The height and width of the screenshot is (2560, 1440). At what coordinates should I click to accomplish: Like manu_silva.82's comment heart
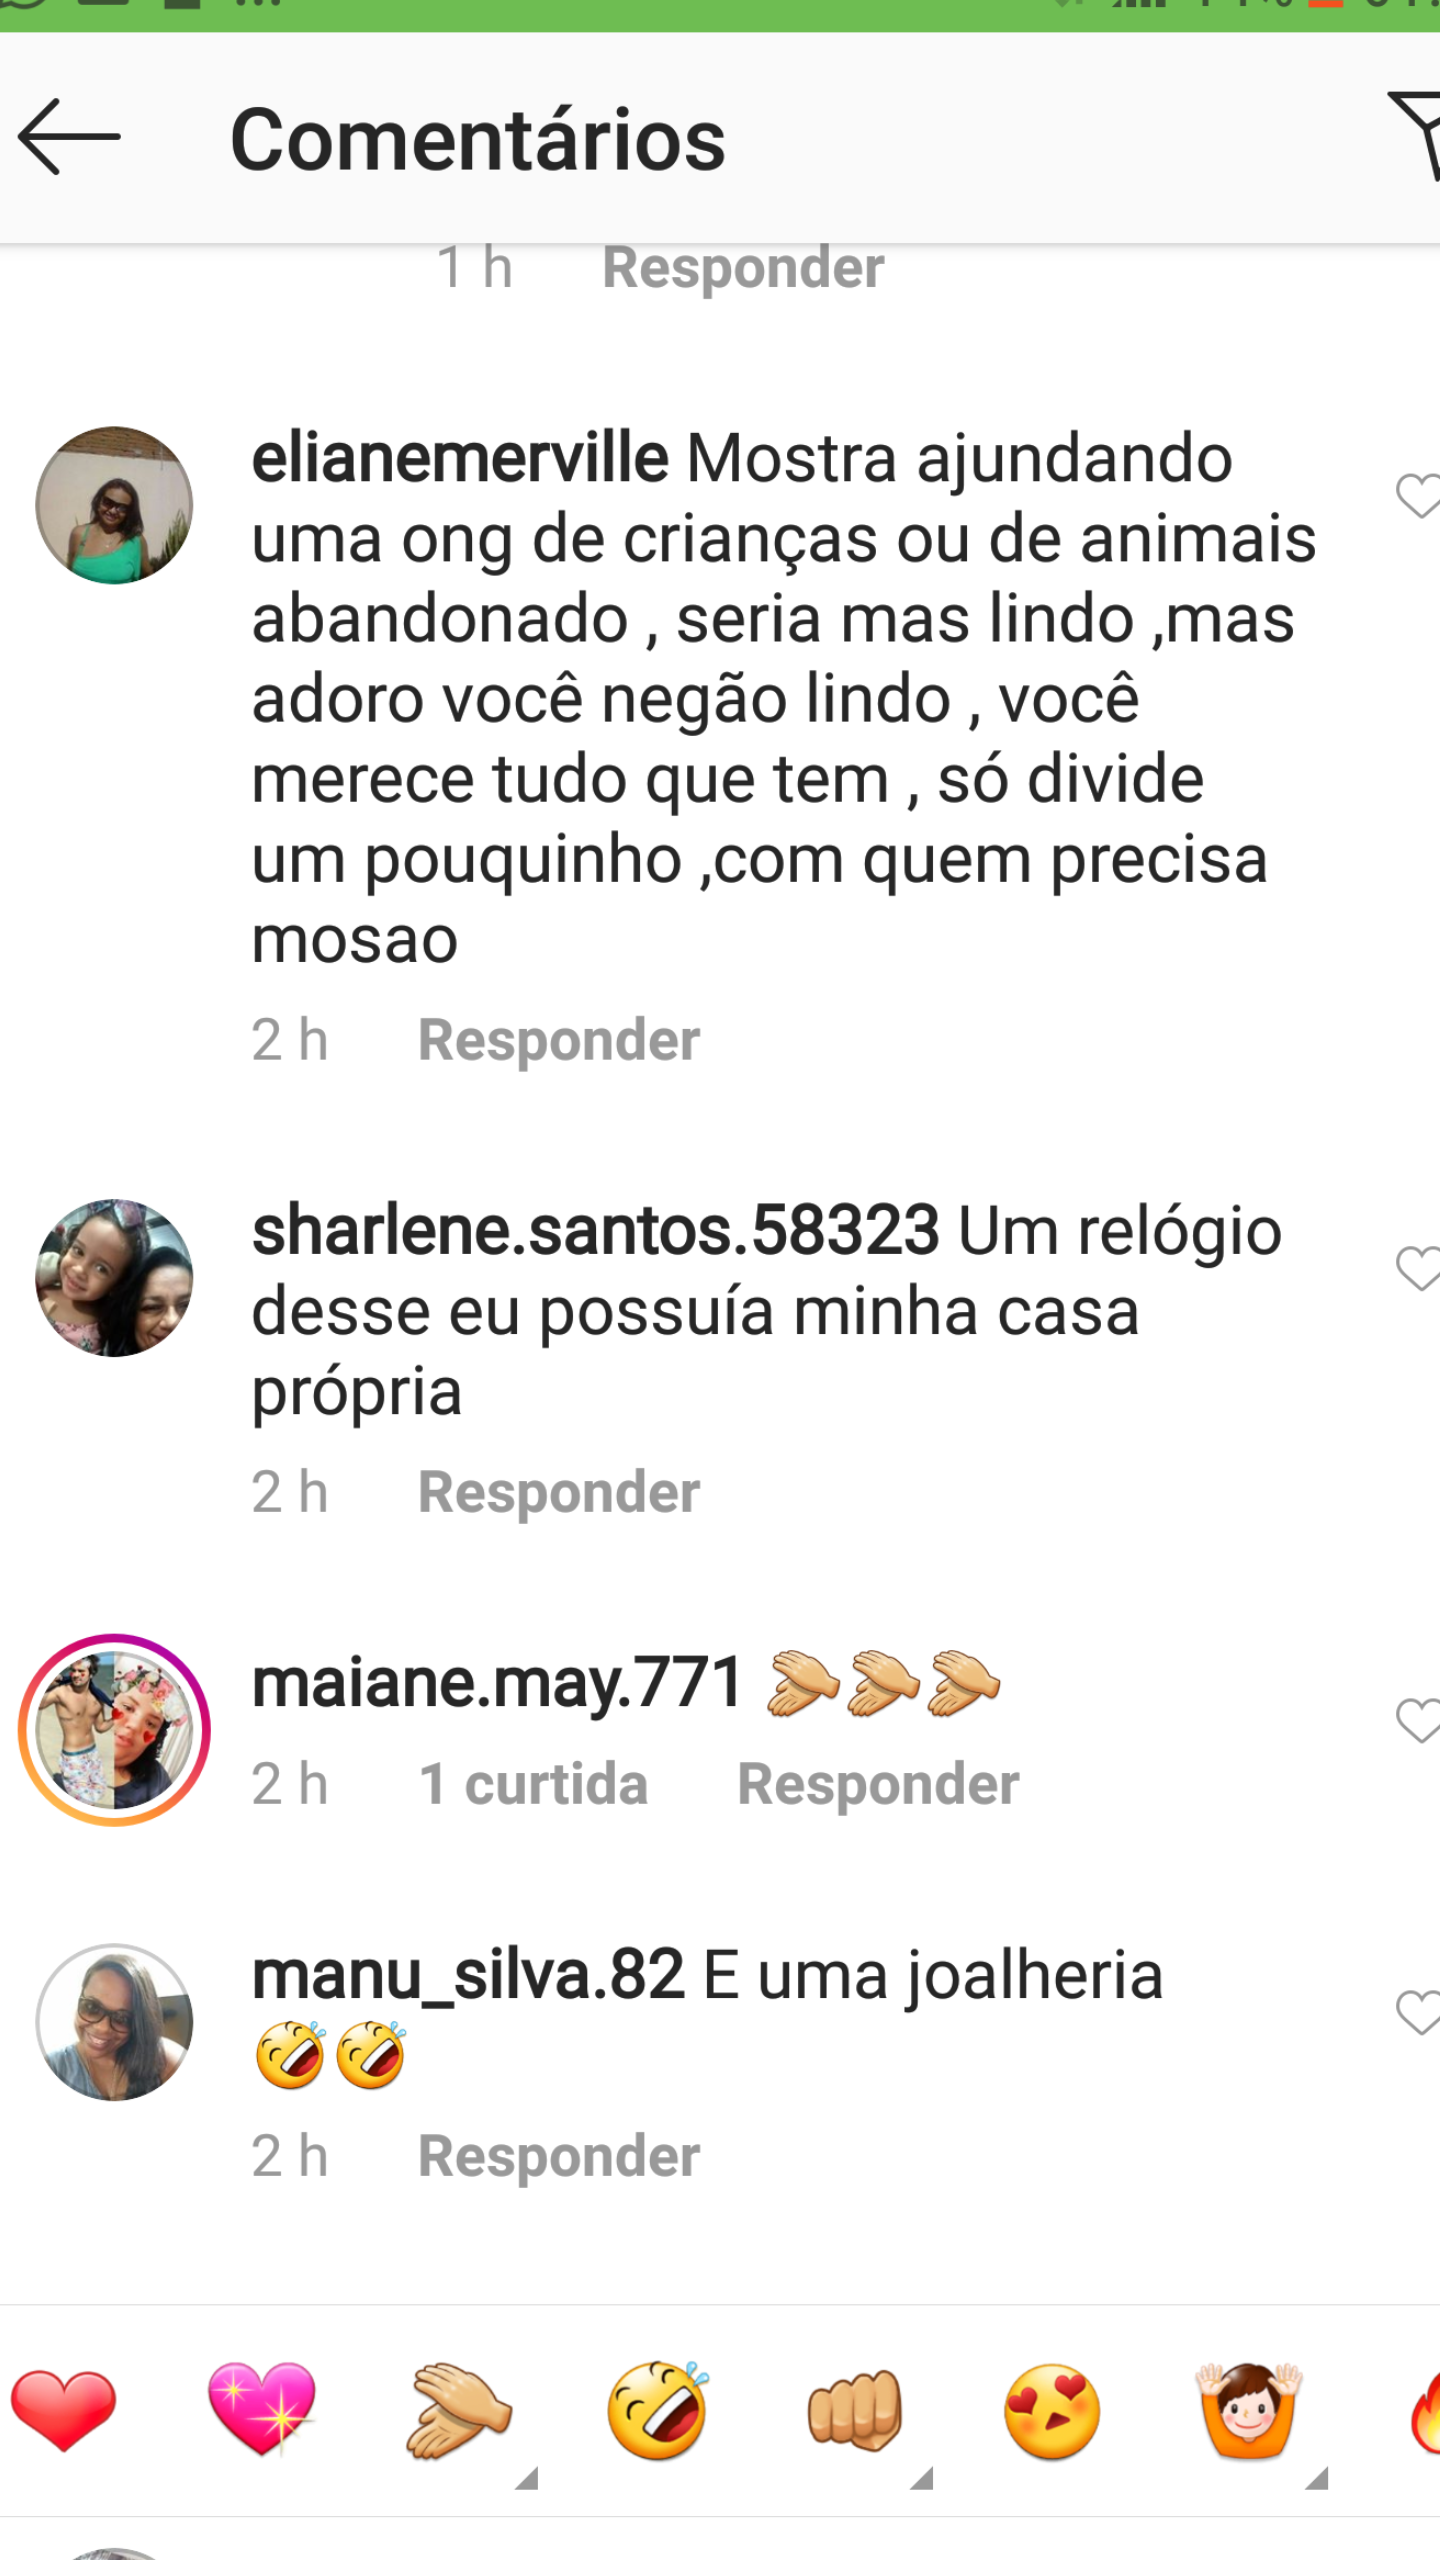click(1418, 2013)
